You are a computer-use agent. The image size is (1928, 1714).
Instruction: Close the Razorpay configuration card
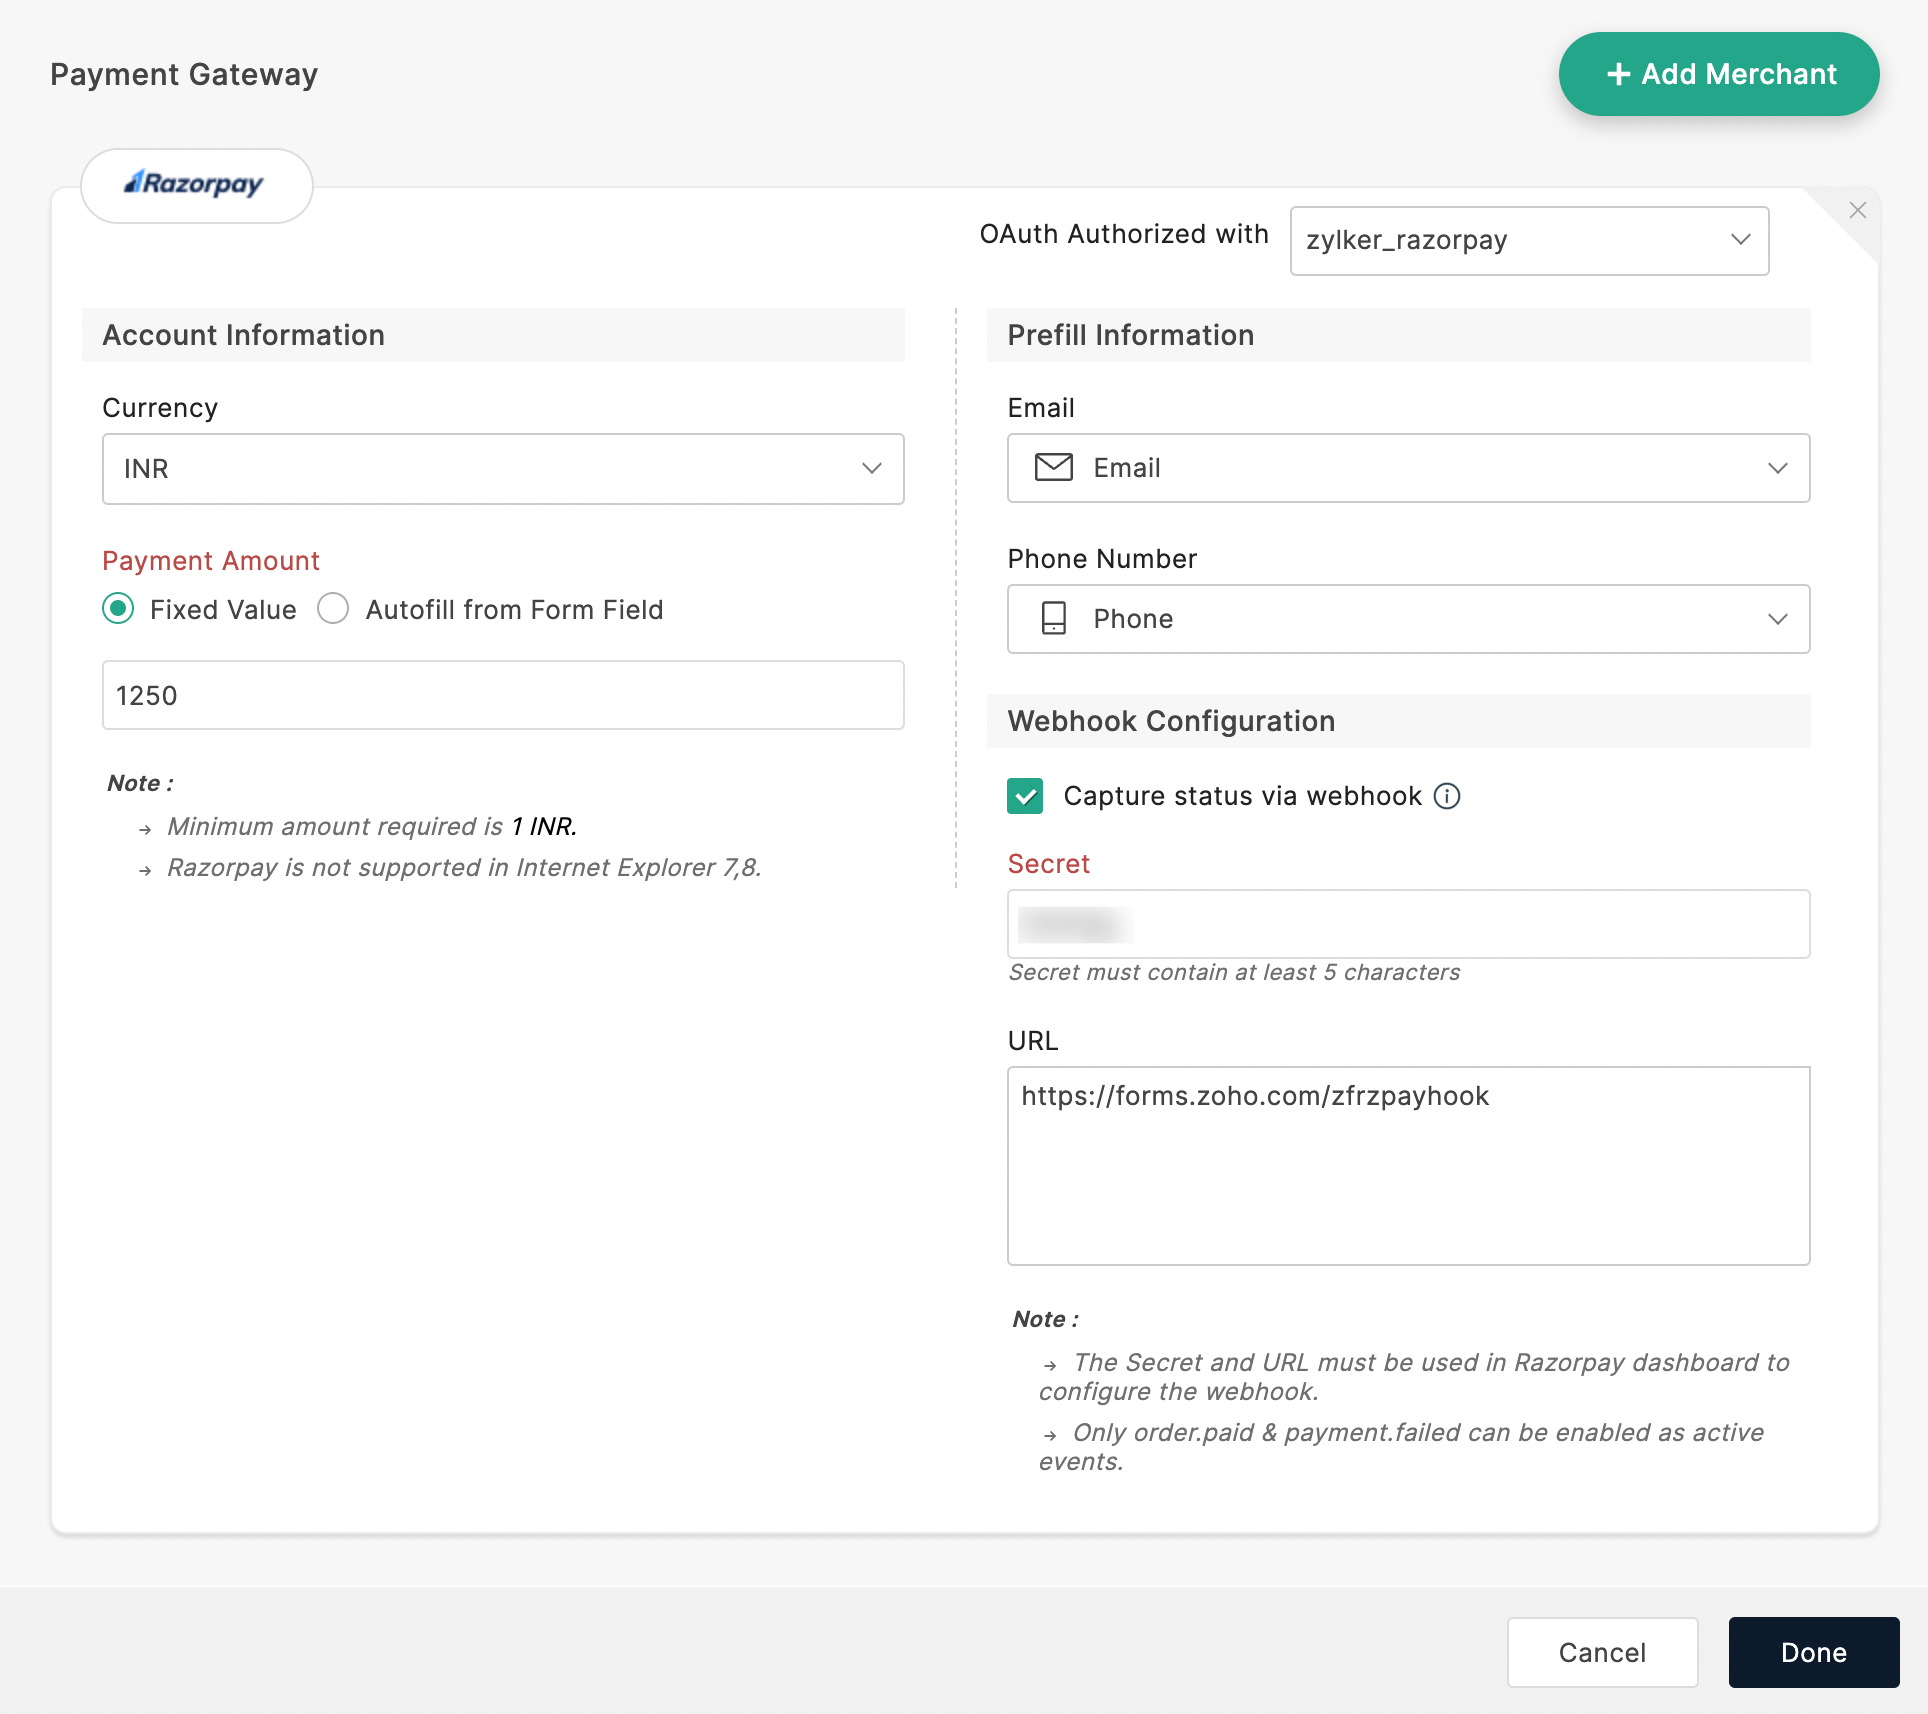coord(1857,210)
